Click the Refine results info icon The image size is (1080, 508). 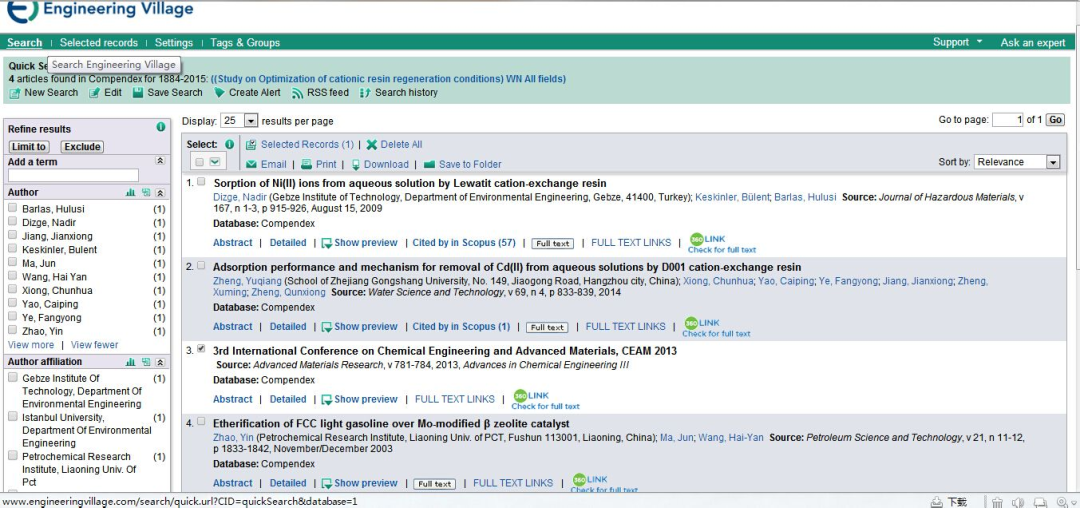click(160, 127)
